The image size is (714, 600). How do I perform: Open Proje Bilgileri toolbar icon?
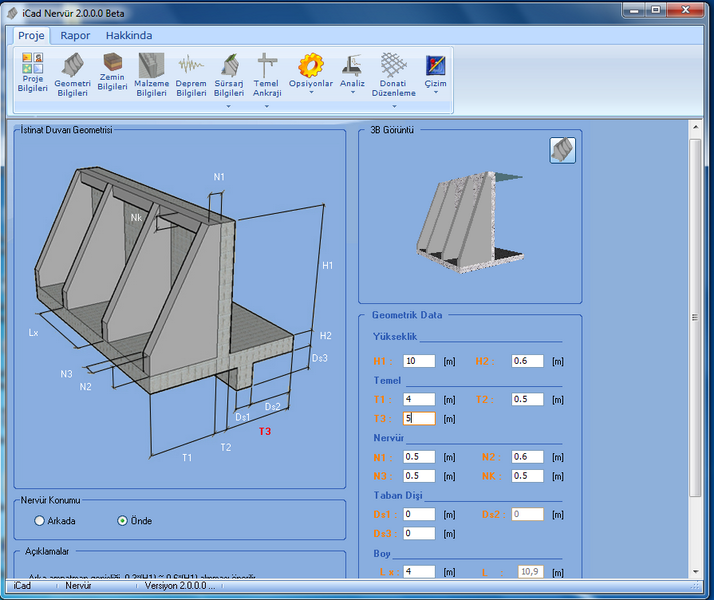coord(32,72)
